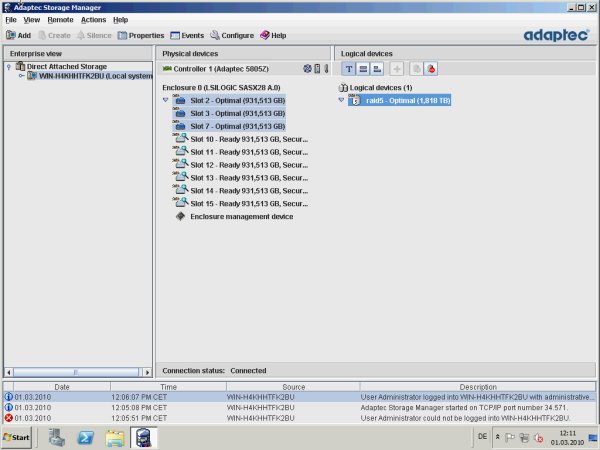
Task: Click right arrow of Enterprise view scrollbar
Action: tap(147, 372)
